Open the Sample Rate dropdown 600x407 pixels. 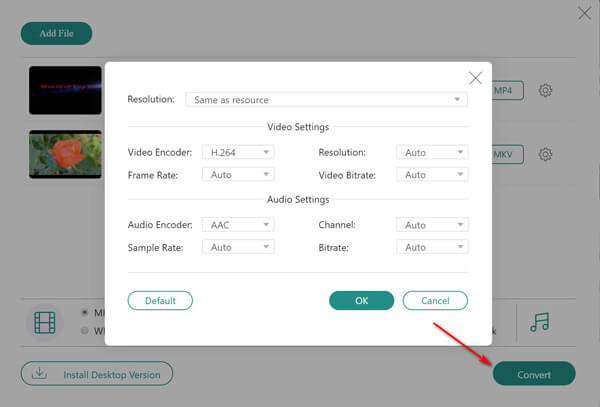click(x=237, y=247)
